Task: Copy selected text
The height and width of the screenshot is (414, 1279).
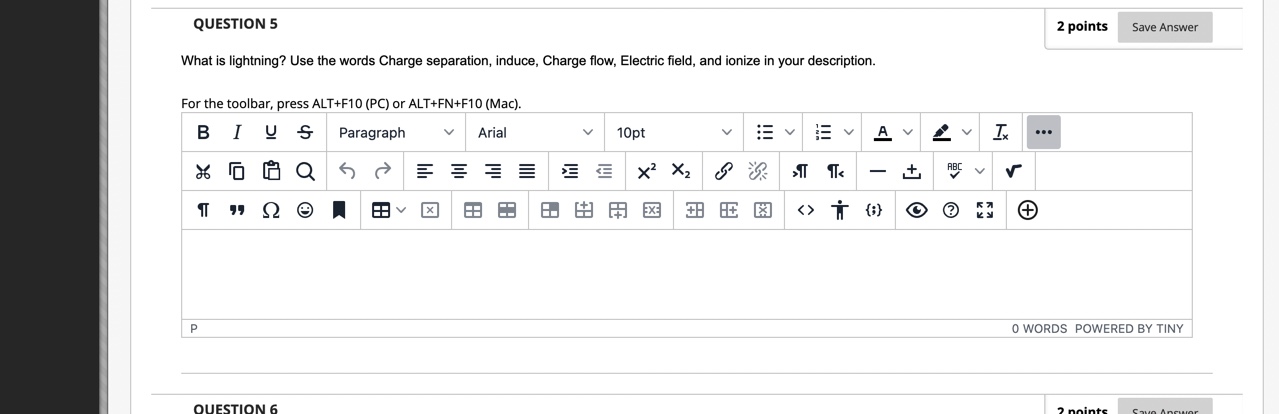Action: pos(237,172)
